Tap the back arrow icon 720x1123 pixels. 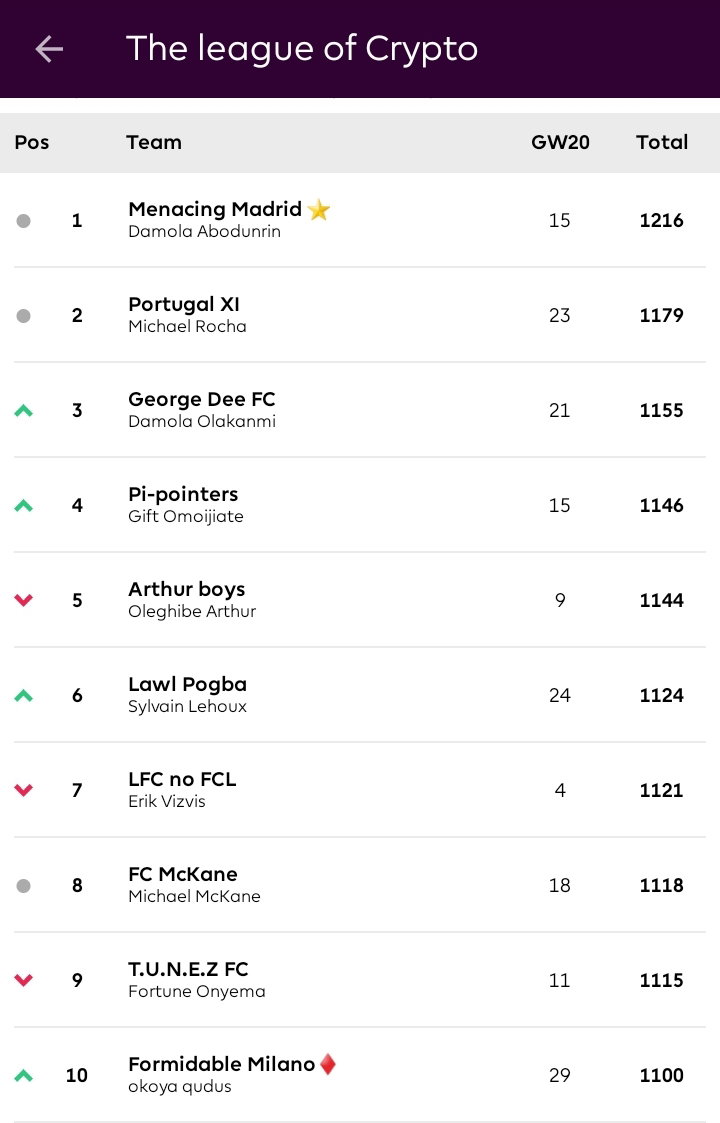[x=49, y=49]
